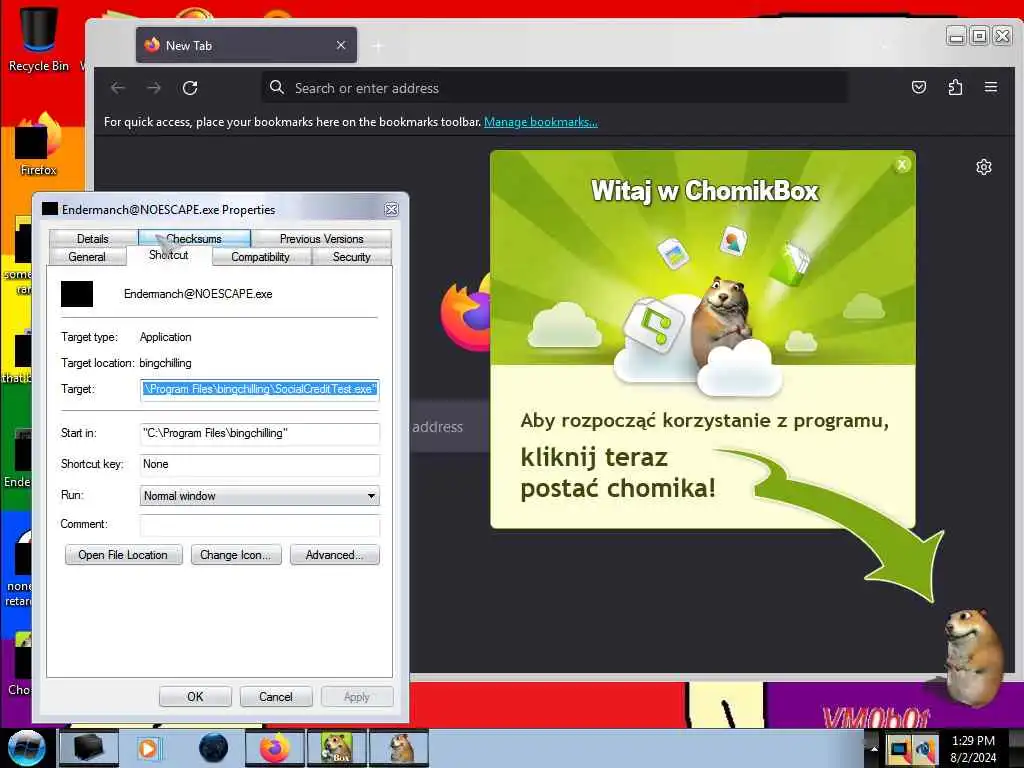Reload the Firefox page
1024x768 pixels.
tap(190, 88)
